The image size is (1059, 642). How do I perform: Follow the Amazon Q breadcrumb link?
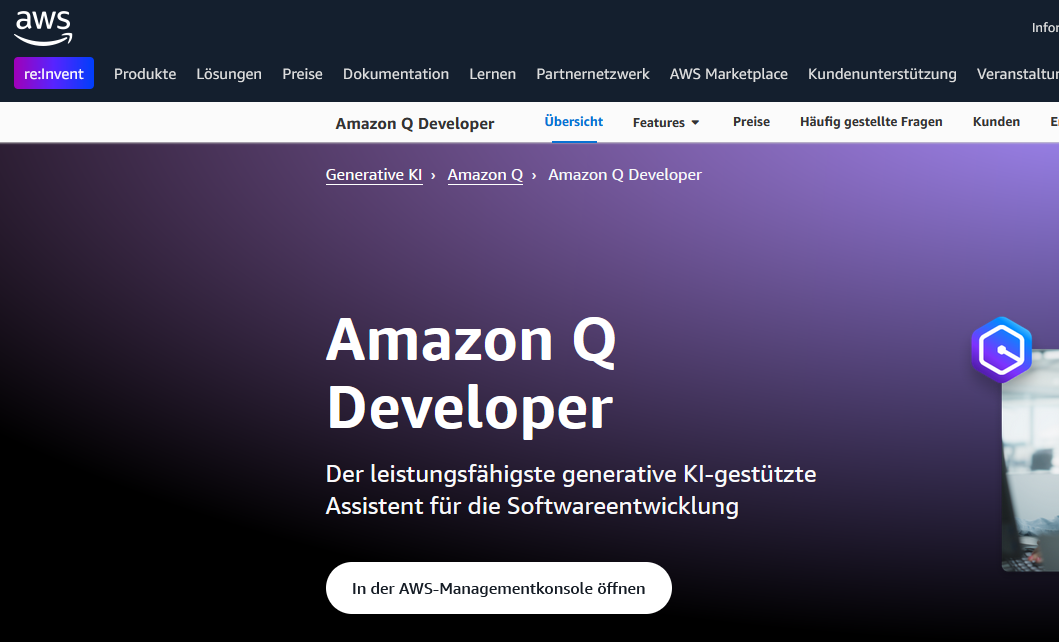click(485, 175)
